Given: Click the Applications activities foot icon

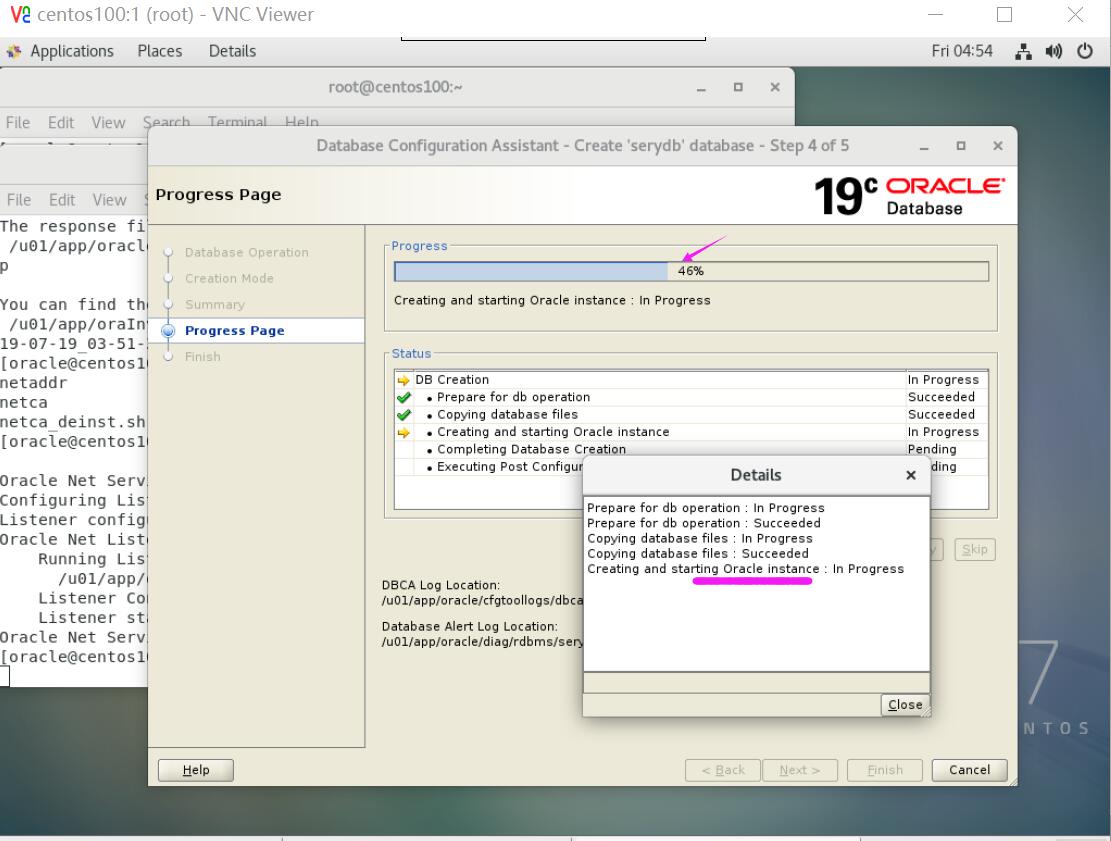Looking at the screenshot, I should click(x=13, y=51).
